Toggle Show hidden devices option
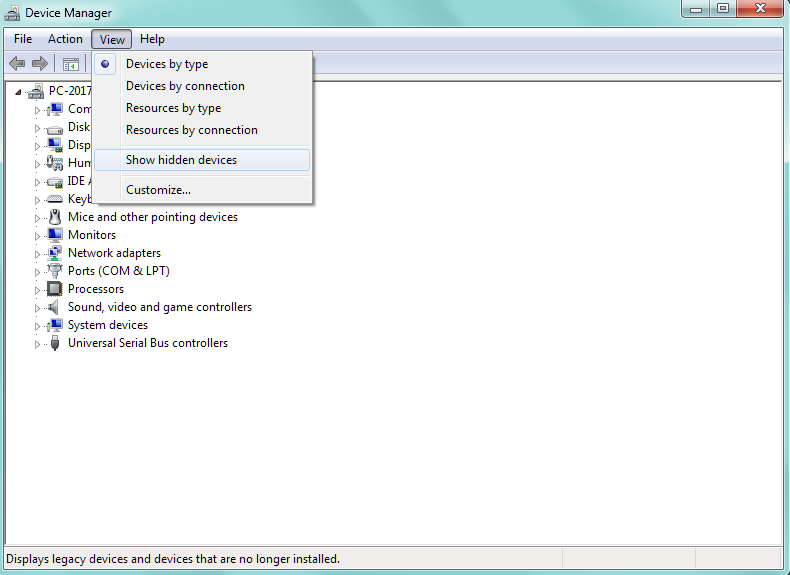 coord(181,160)
